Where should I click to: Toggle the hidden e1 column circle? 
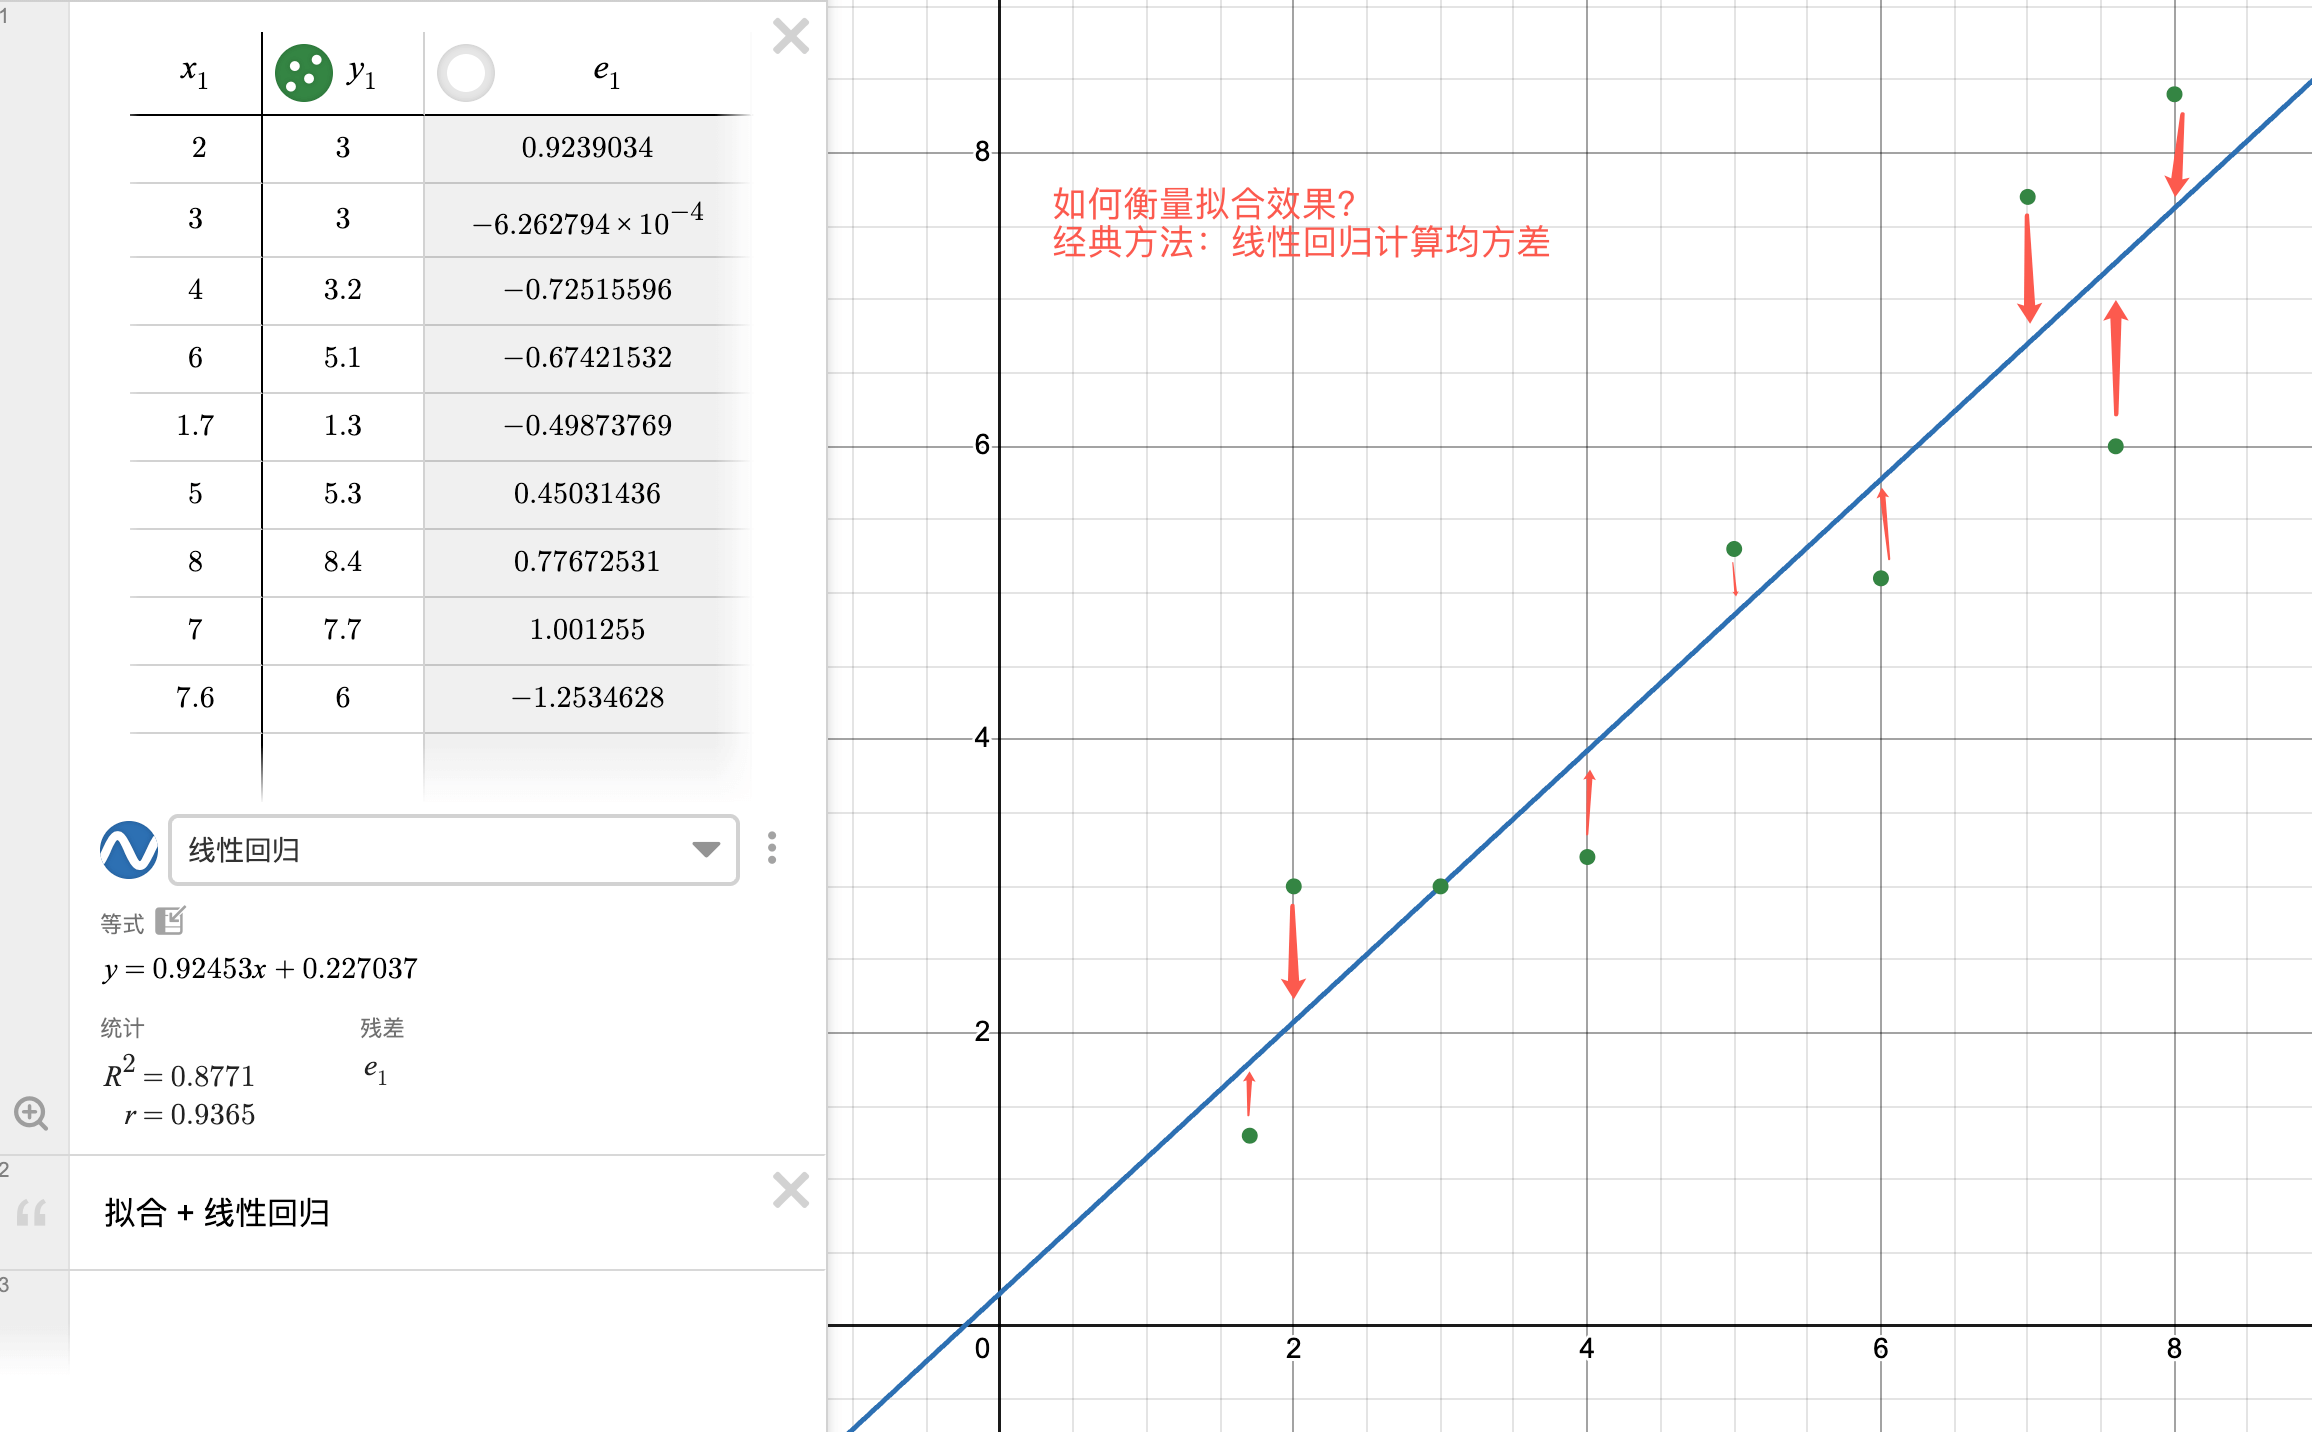466,73
